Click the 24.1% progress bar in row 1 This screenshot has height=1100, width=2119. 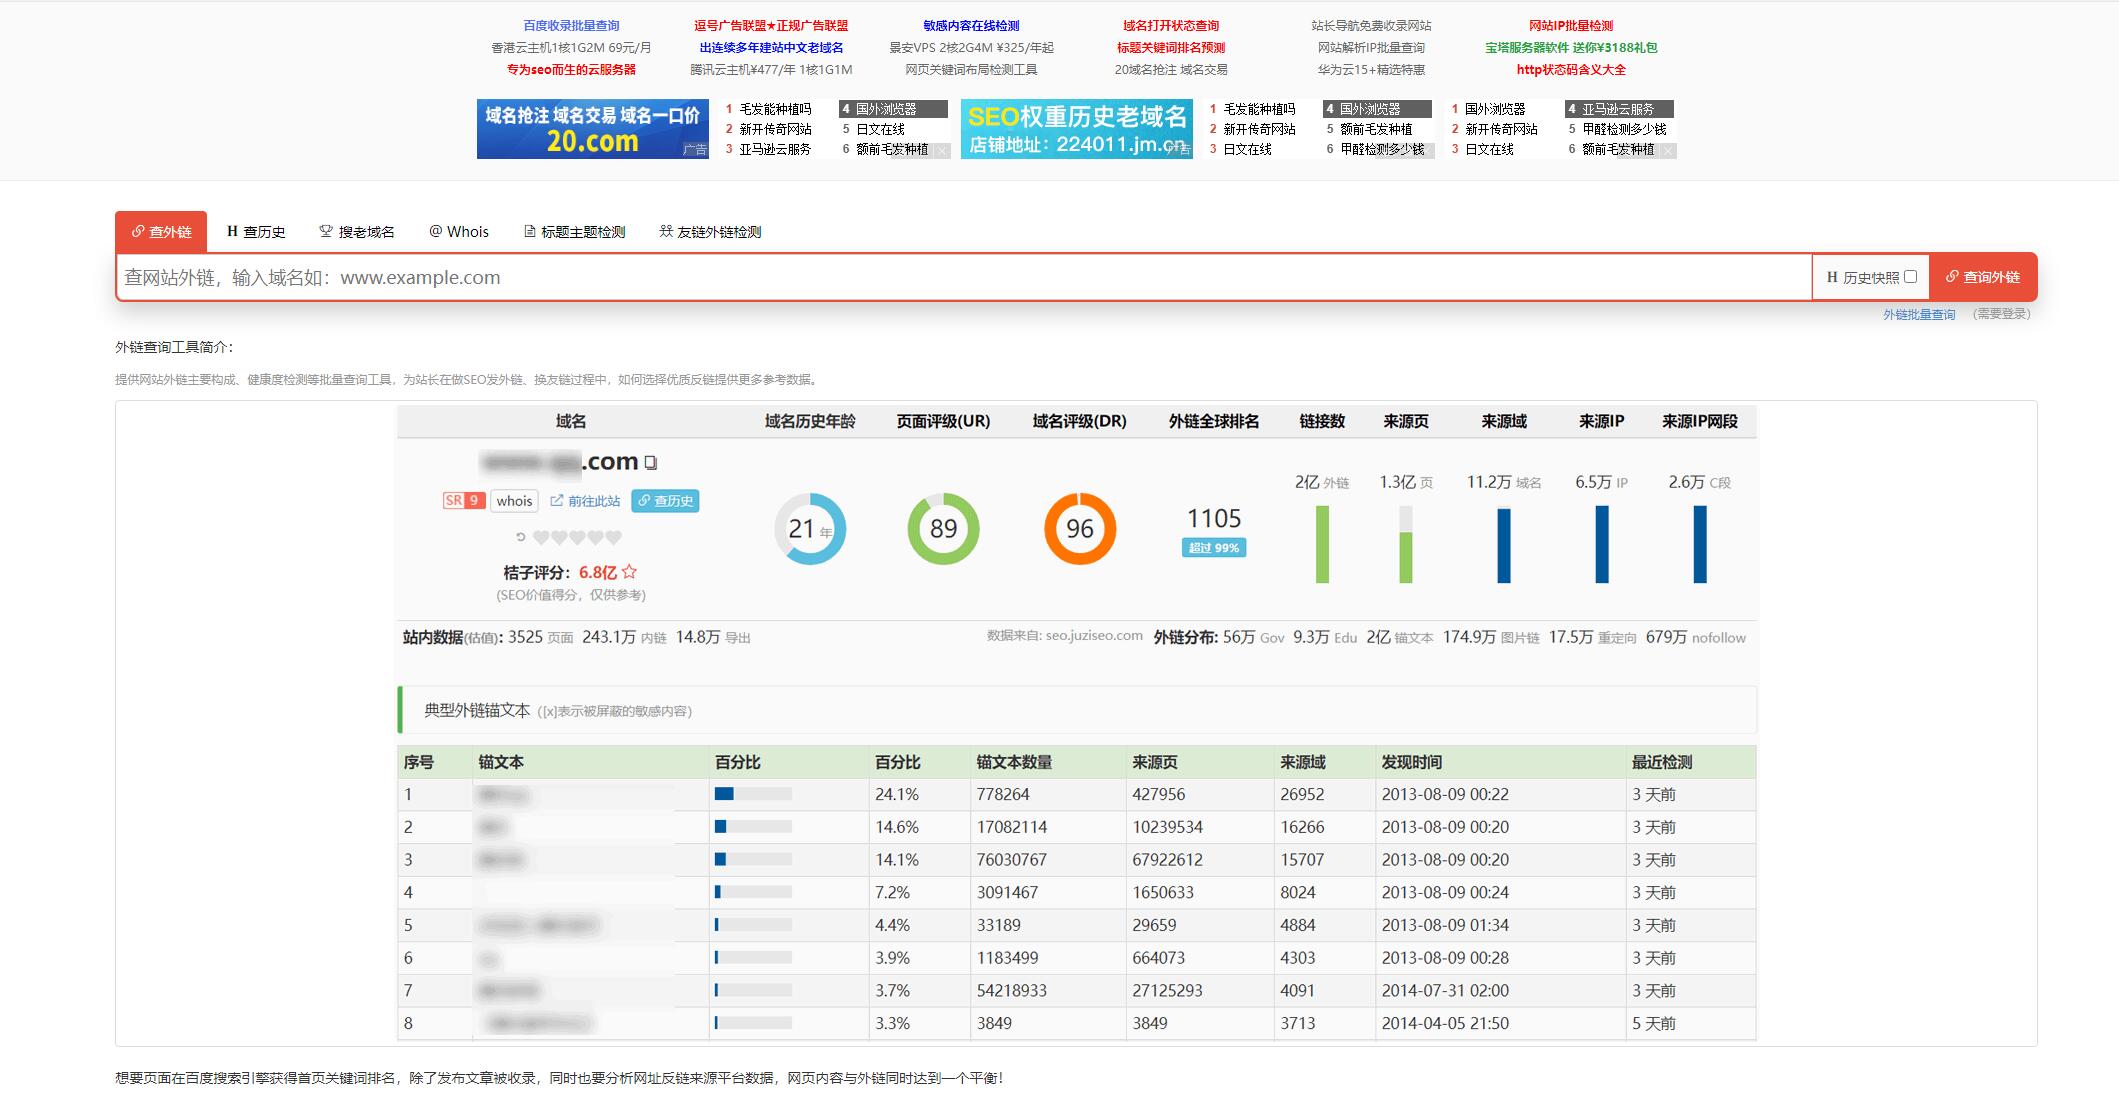click(x=753, y=794)
